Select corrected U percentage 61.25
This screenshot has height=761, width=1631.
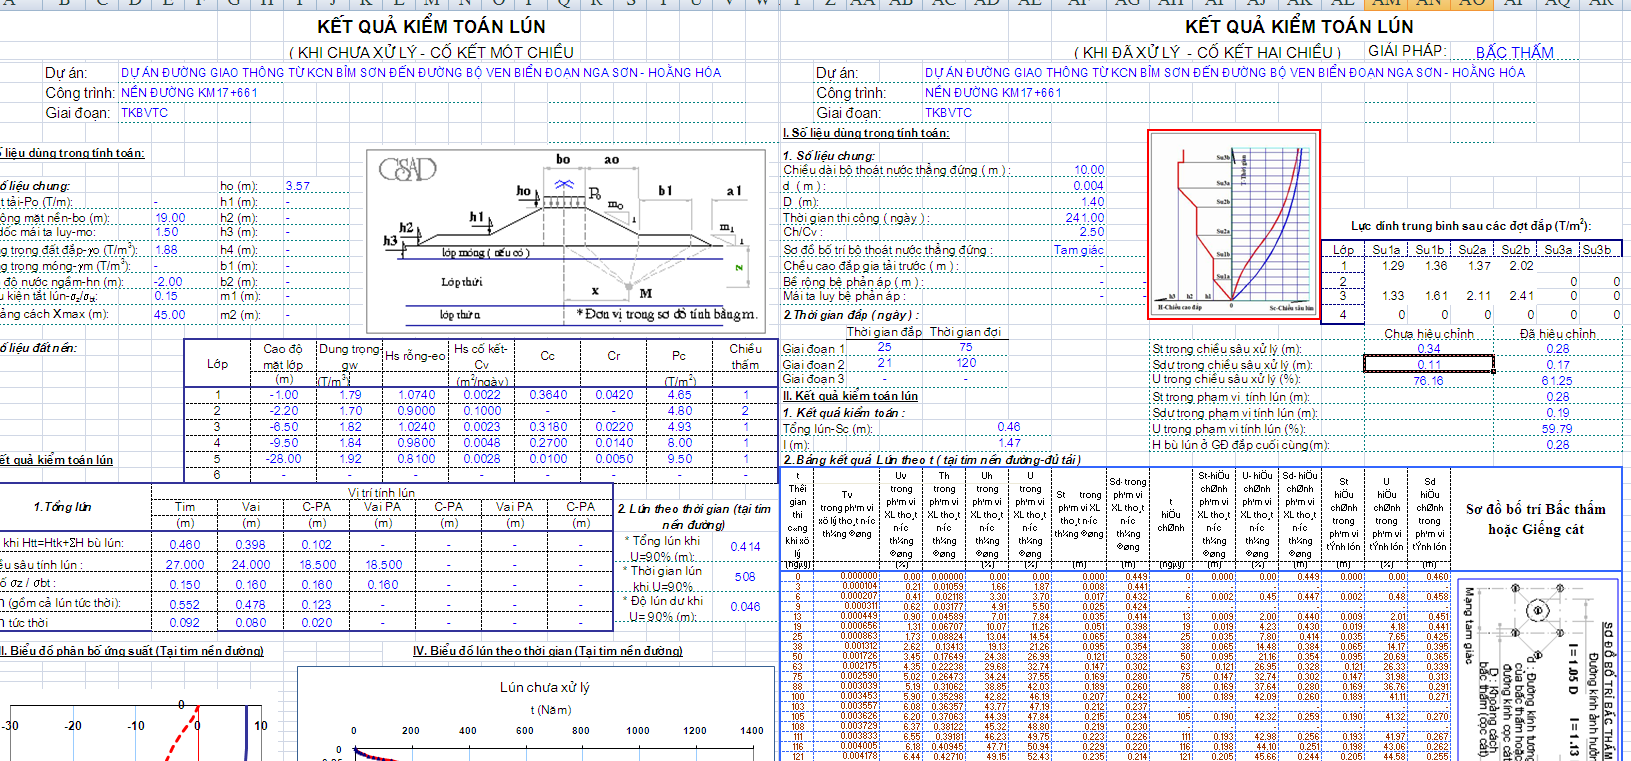pyautogui.click(x=1557, y=381)
